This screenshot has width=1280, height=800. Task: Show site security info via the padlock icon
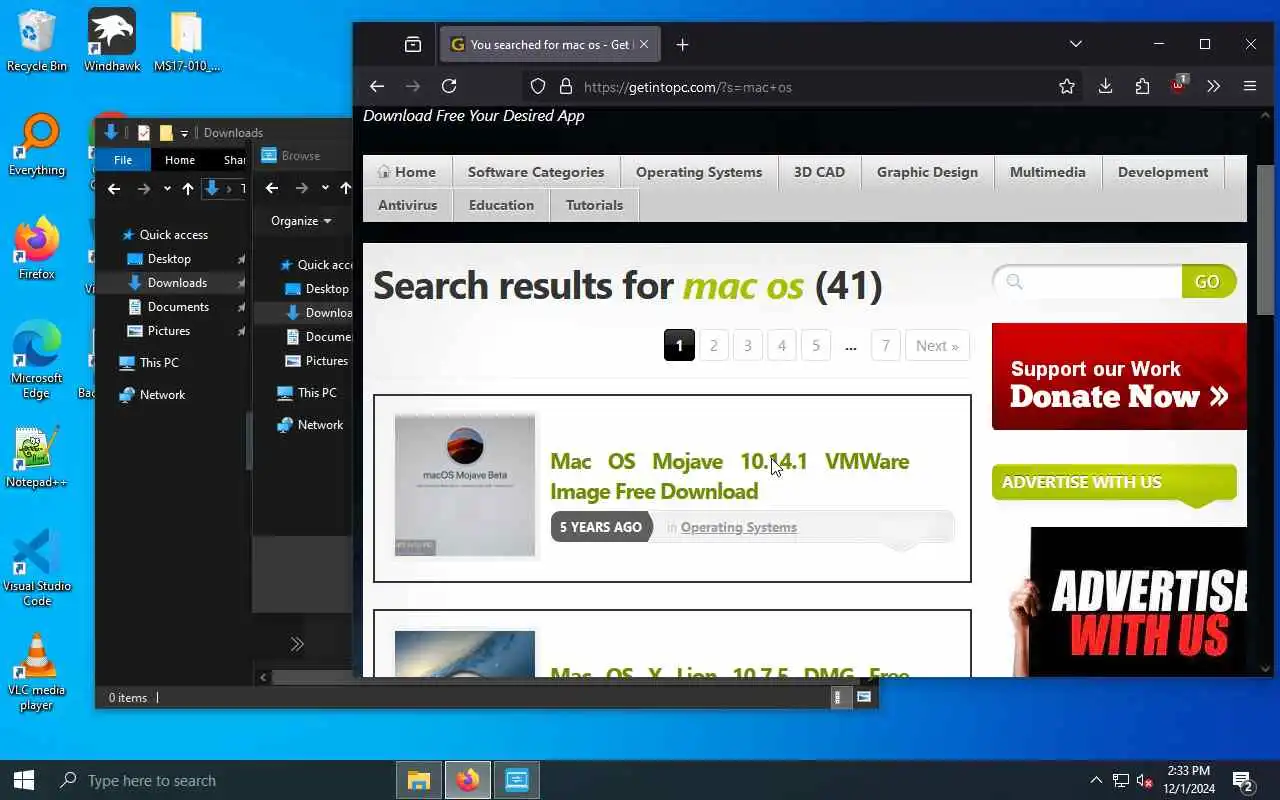[x=565, y=87]
